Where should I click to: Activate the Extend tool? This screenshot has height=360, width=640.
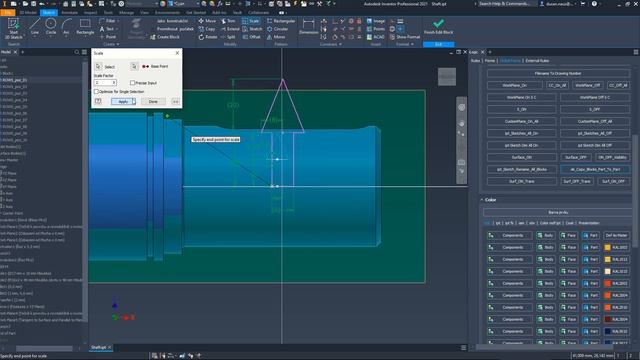coord(230,29)
